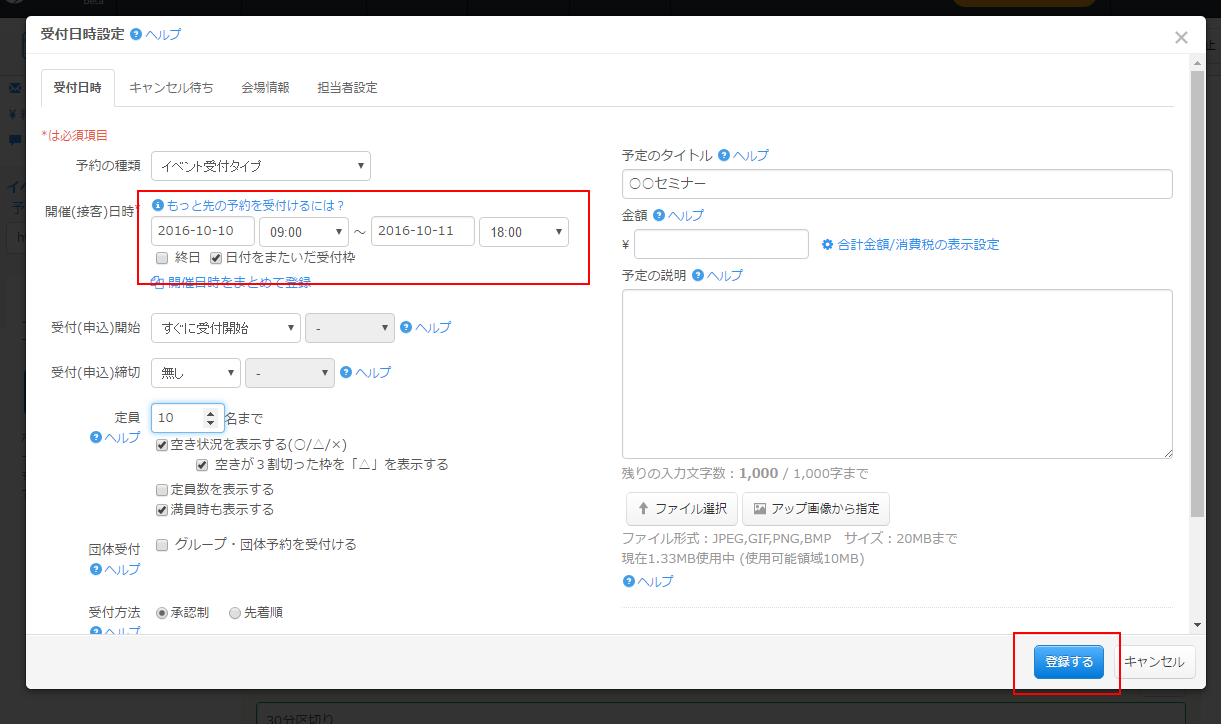Click the help icon under 団体受付 label
This screenshot has height=724, width=1221.
pyautogui.click(x=96, y=569)
